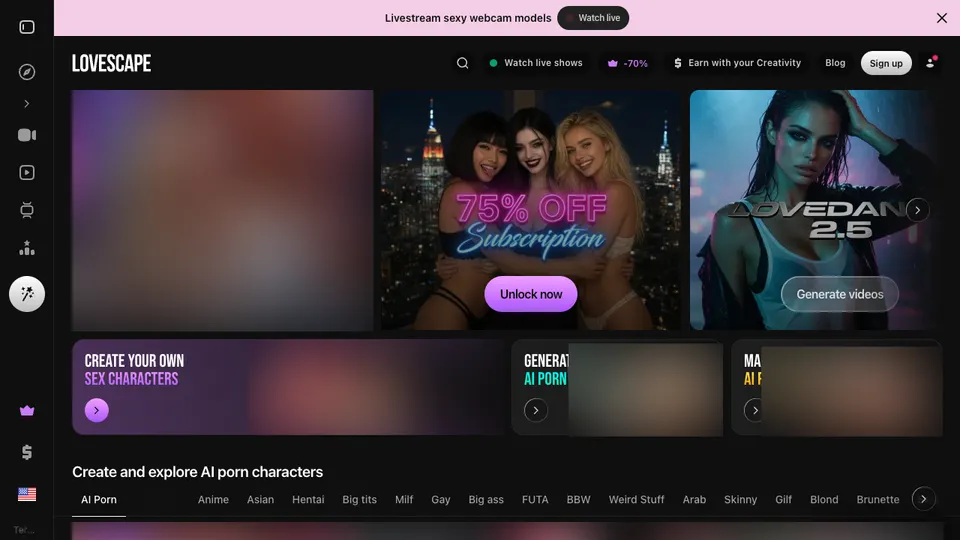The height and width of the screenshot is (540, 960).
Task: Click the Unlock now button
Action: pyautogui.click(x=531, y=294)
